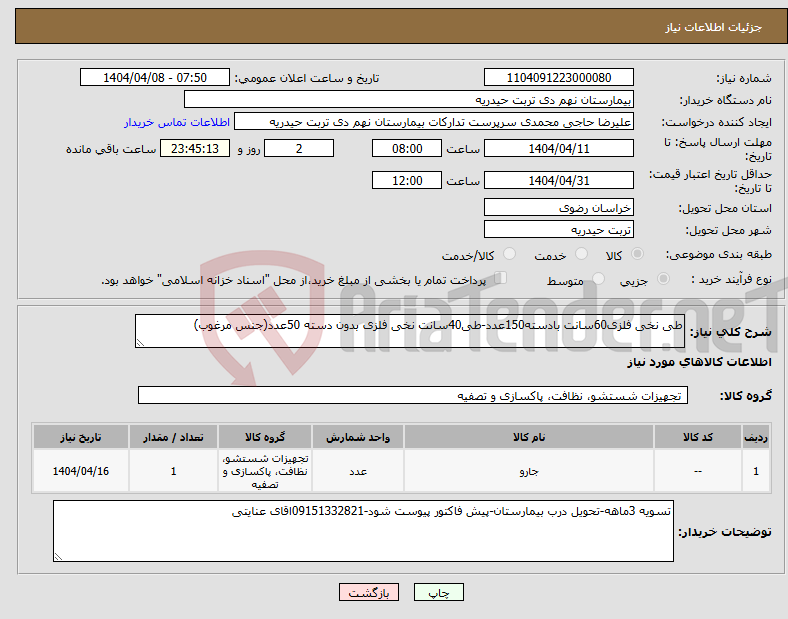Viewport: 788px width, 619px height.
Task: Select the خدمت radio button
Action: [581, 254]
